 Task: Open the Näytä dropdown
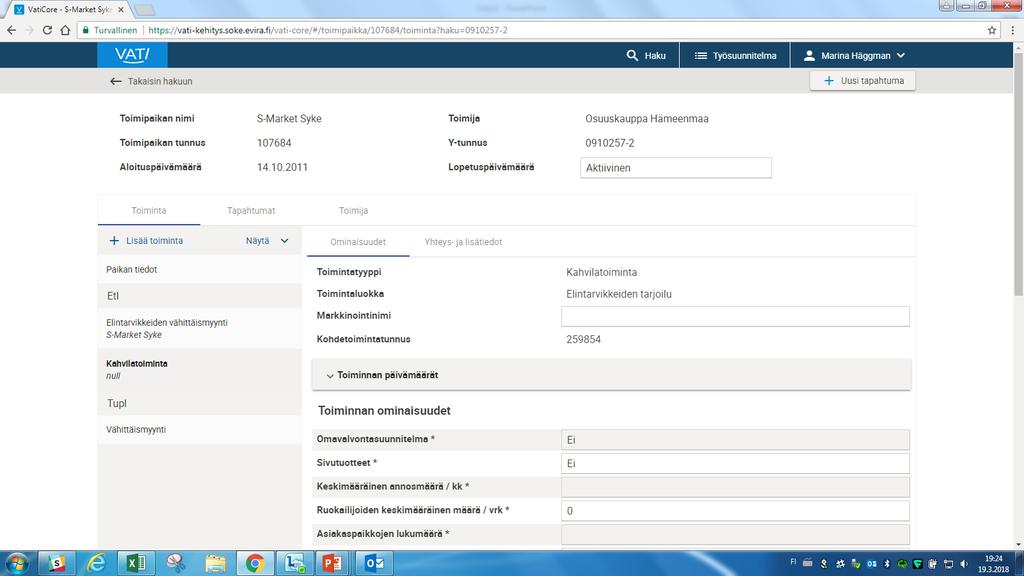[267, 241]
